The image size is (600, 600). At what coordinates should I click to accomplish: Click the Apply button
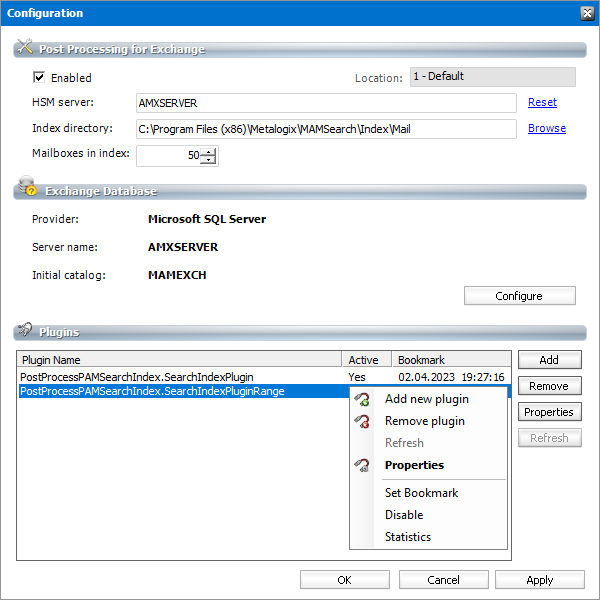[540, 580]
